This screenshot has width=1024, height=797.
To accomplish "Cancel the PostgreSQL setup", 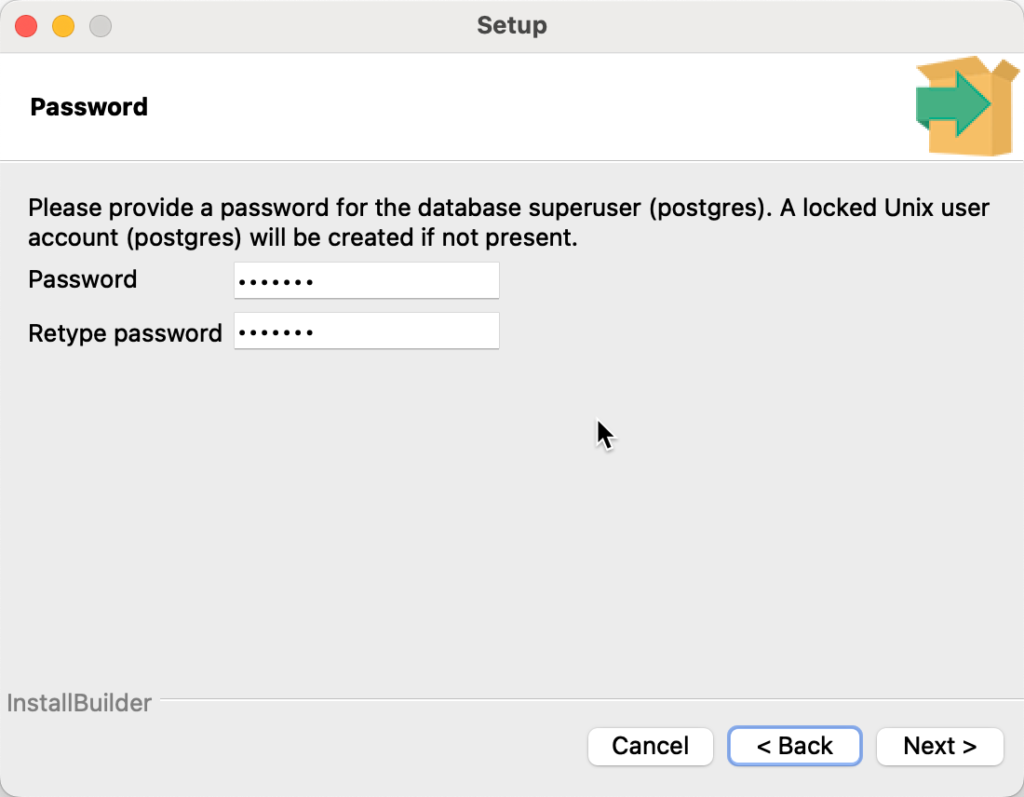I will click(x=650, y=746).
